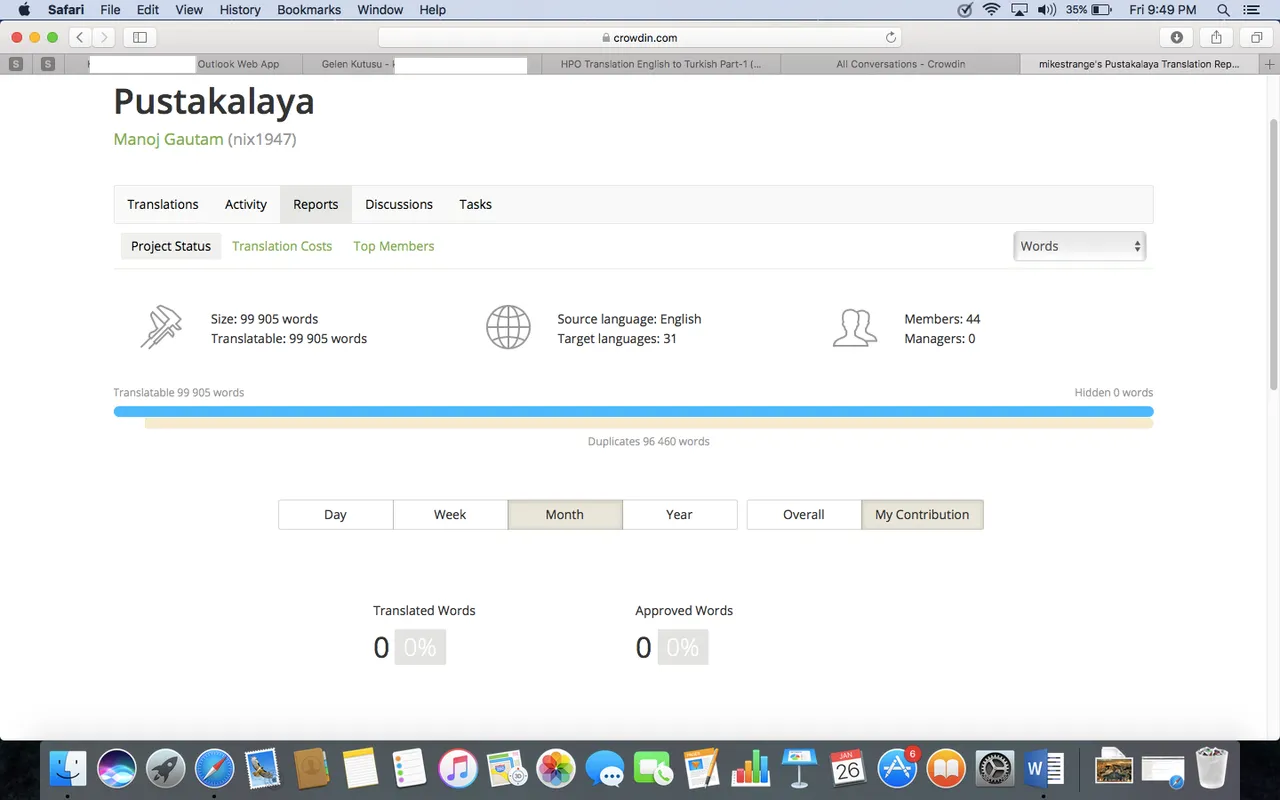The width and height of the screenshot is (1280, 800).
Task: Open the Apple menu
Action: 24,10
